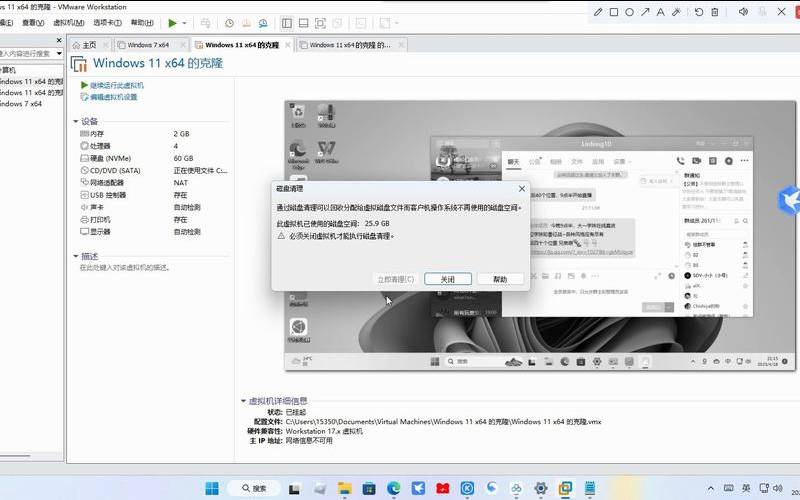Open the snapshot manager icon
The height and width of the screenshot is (500, 800).
pyautogui.click(x=263, y=23)
